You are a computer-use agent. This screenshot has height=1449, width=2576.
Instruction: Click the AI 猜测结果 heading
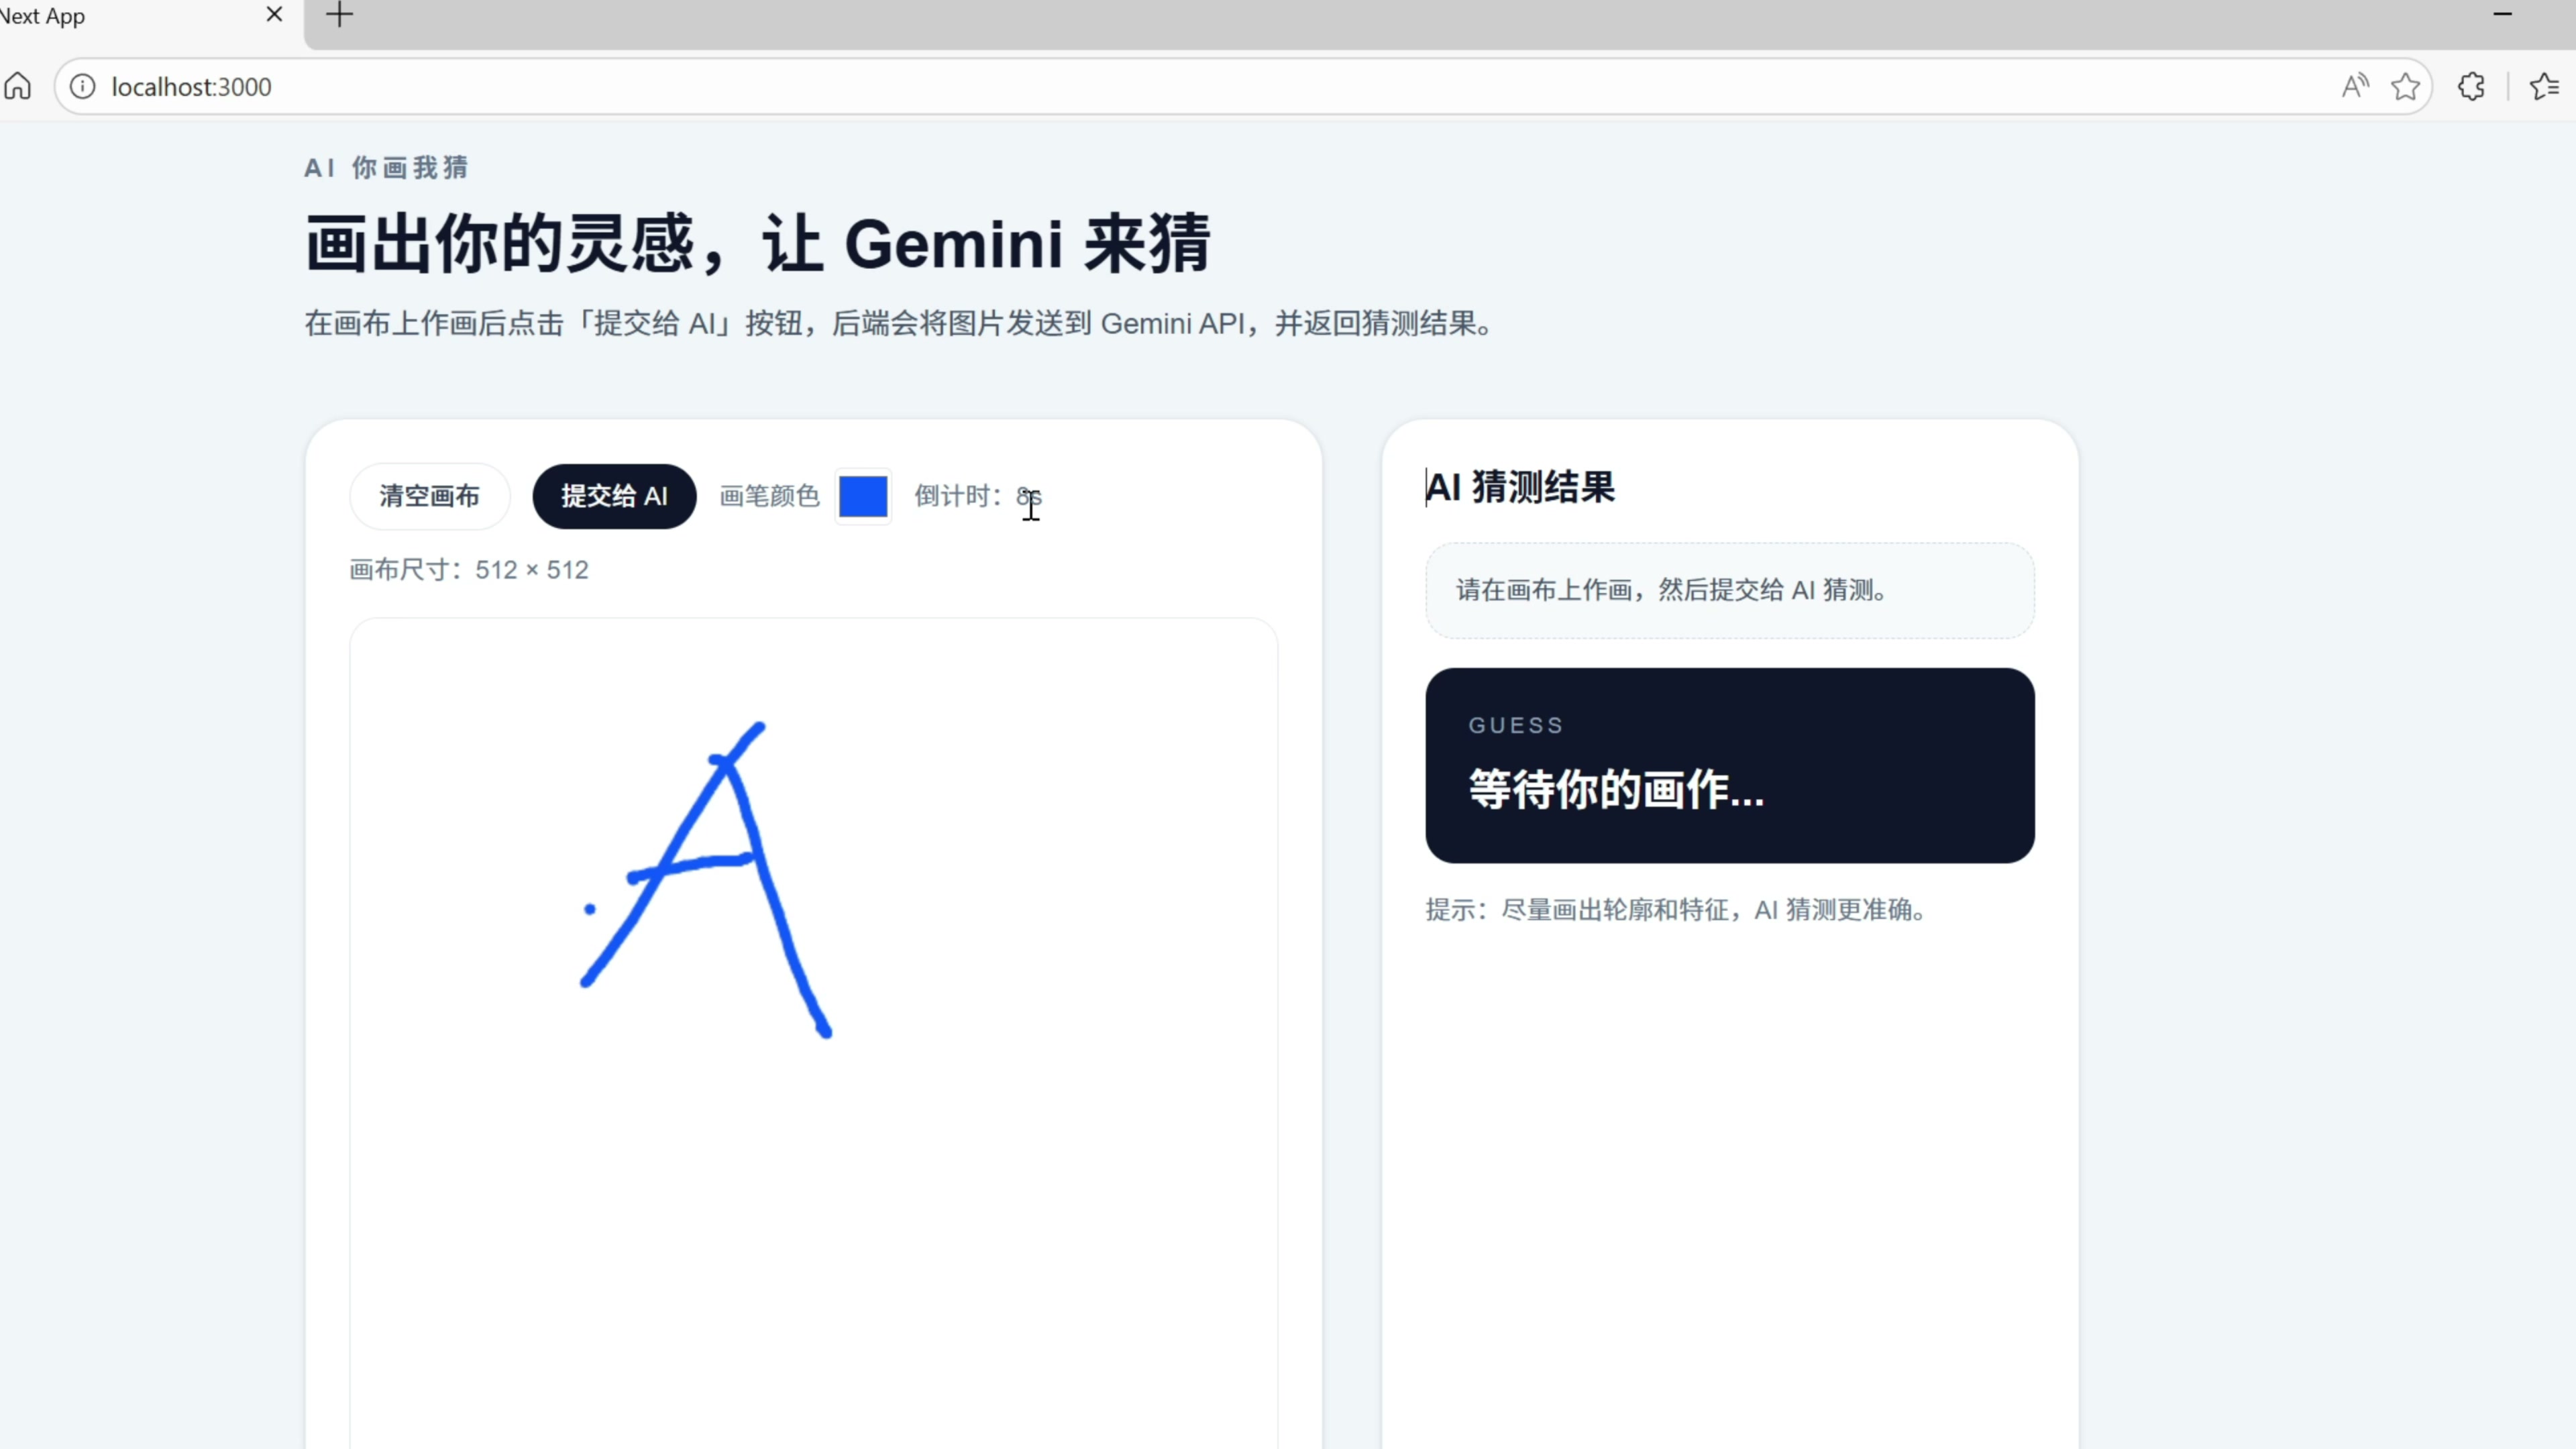point(1520,488)
